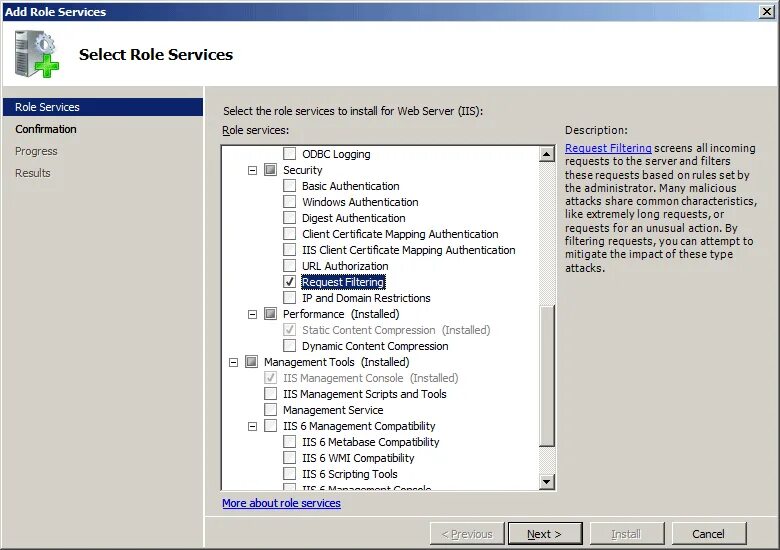Check IIS 6 Scripting Tools checkbox

(290, 473)
